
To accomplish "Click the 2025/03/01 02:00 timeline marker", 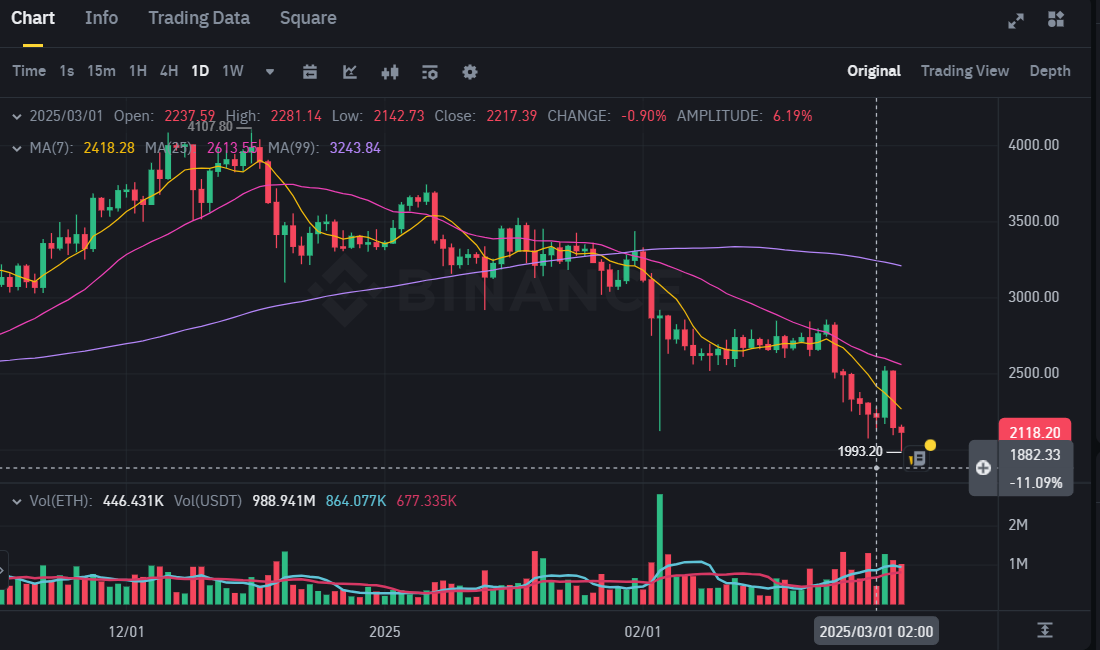I will click(875, 631).
